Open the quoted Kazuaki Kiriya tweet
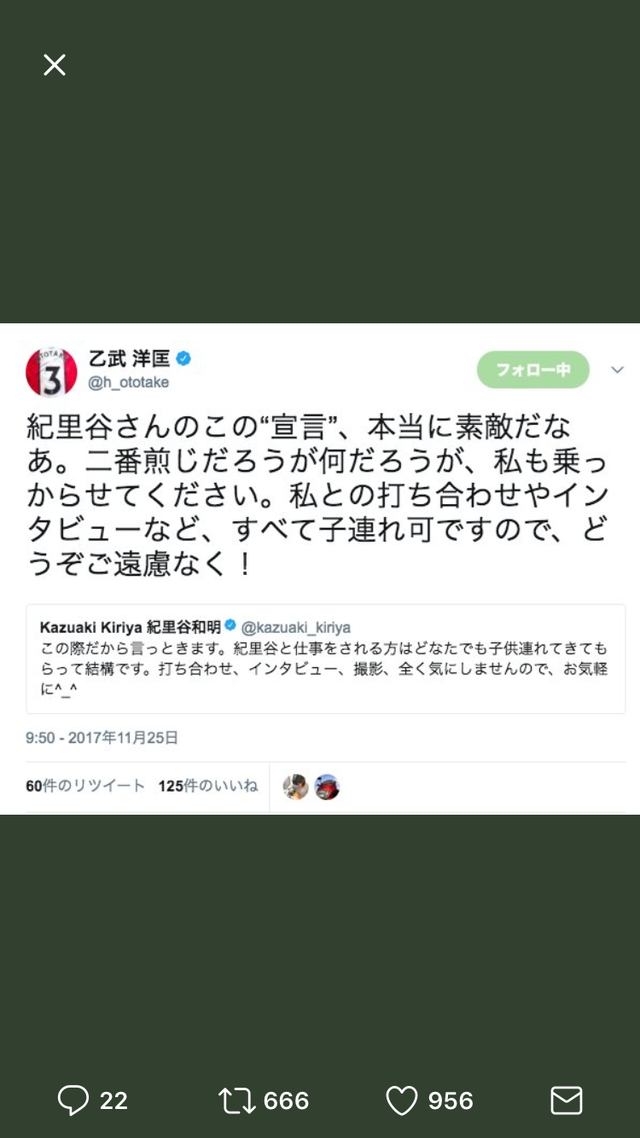This screenshot has height=1138, width=640. pyautogui.click(x=326, y=658)
